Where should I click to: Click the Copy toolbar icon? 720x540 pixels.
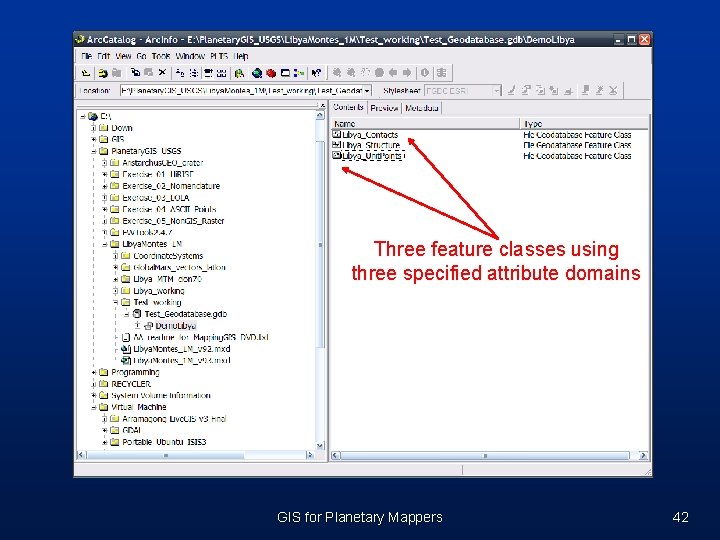tap(135, 73)
